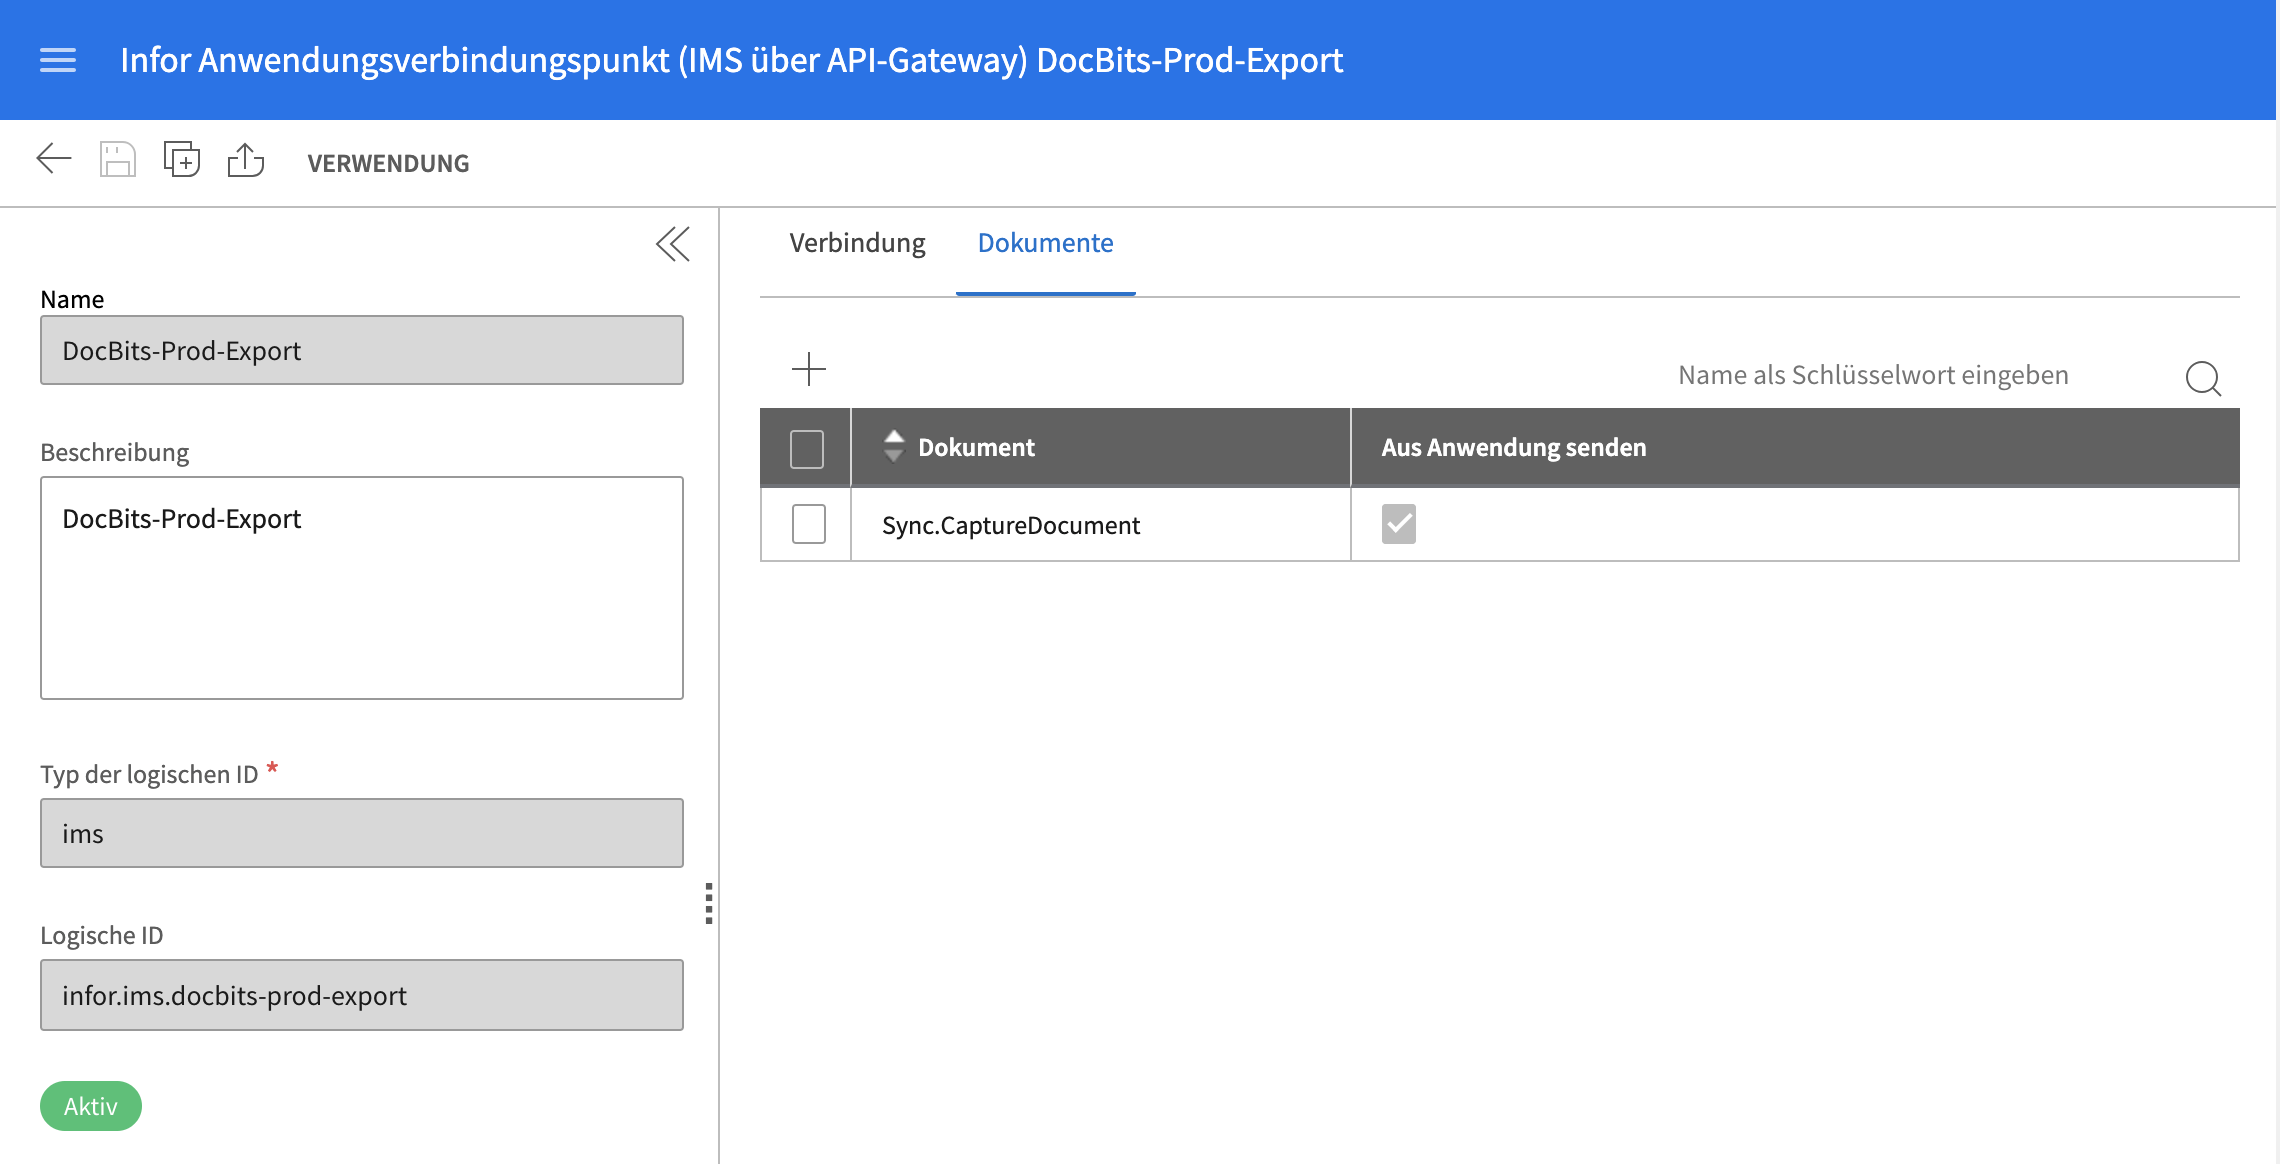
Task: Open the Dokumente tab
Action: 1045,243
